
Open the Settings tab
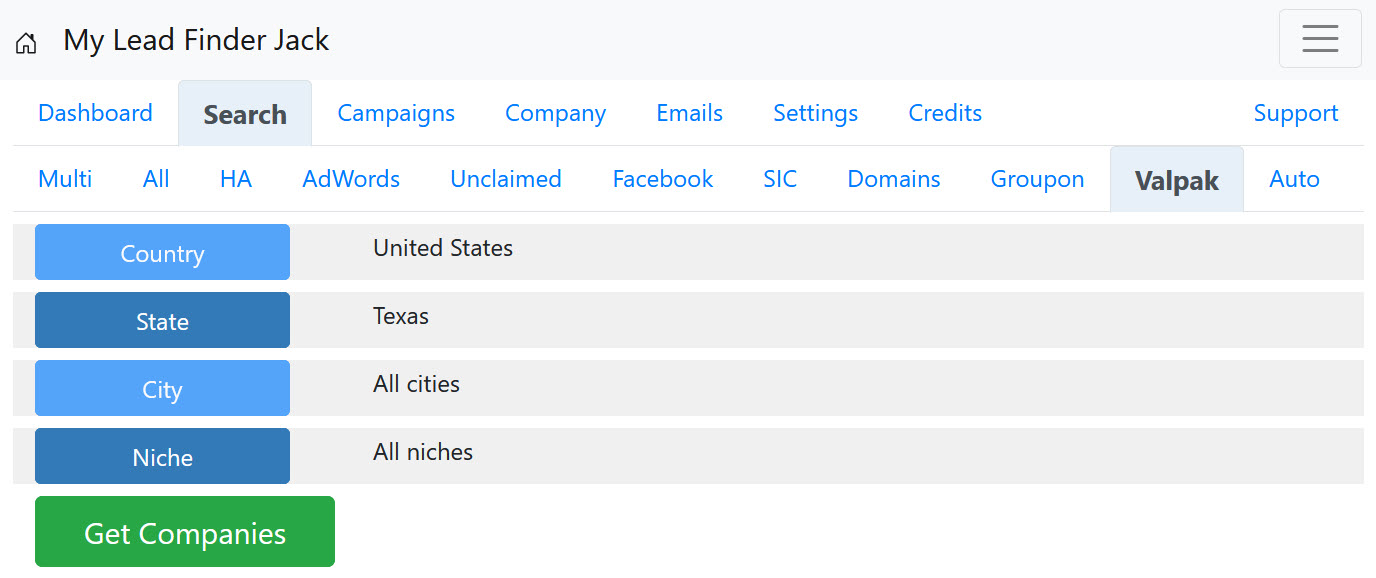click(x=815, y=114)
